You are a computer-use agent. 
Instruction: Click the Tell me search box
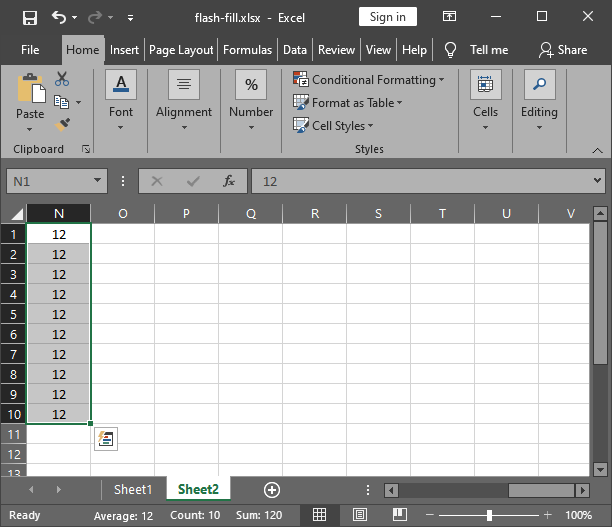click(x=489, y=50)
